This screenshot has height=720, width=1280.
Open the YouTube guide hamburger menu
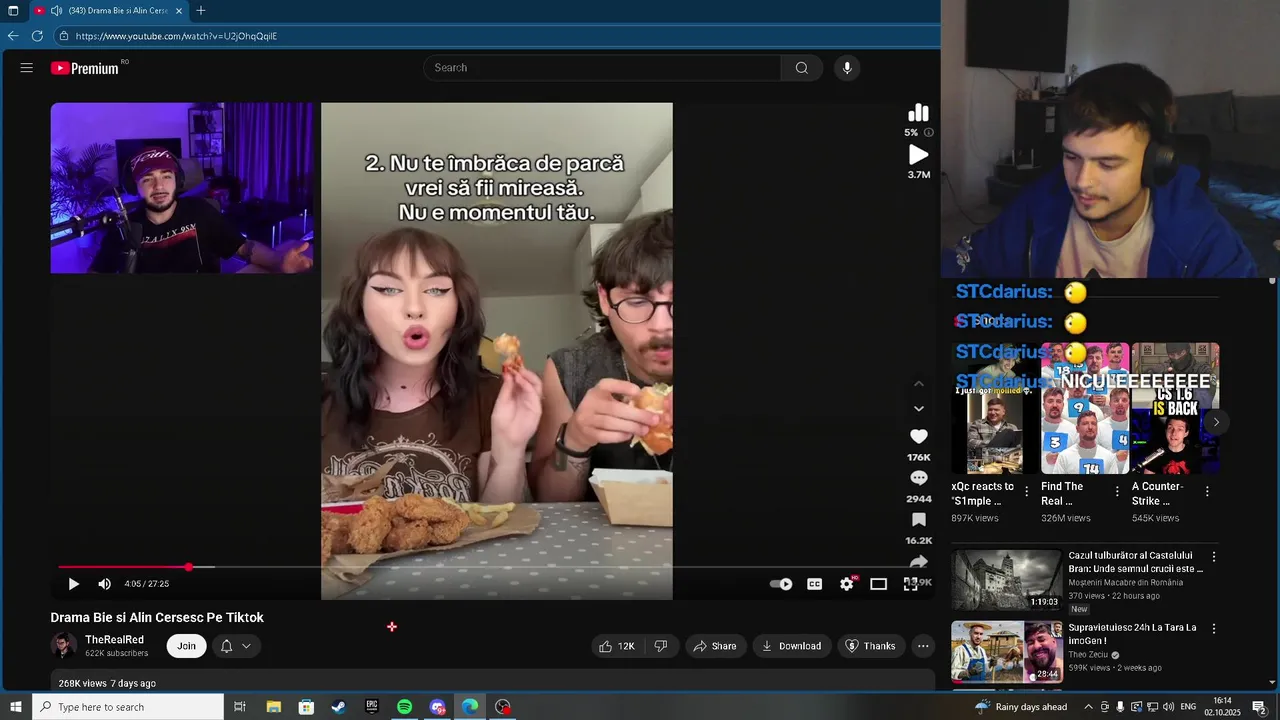click(x=27, y=68)
